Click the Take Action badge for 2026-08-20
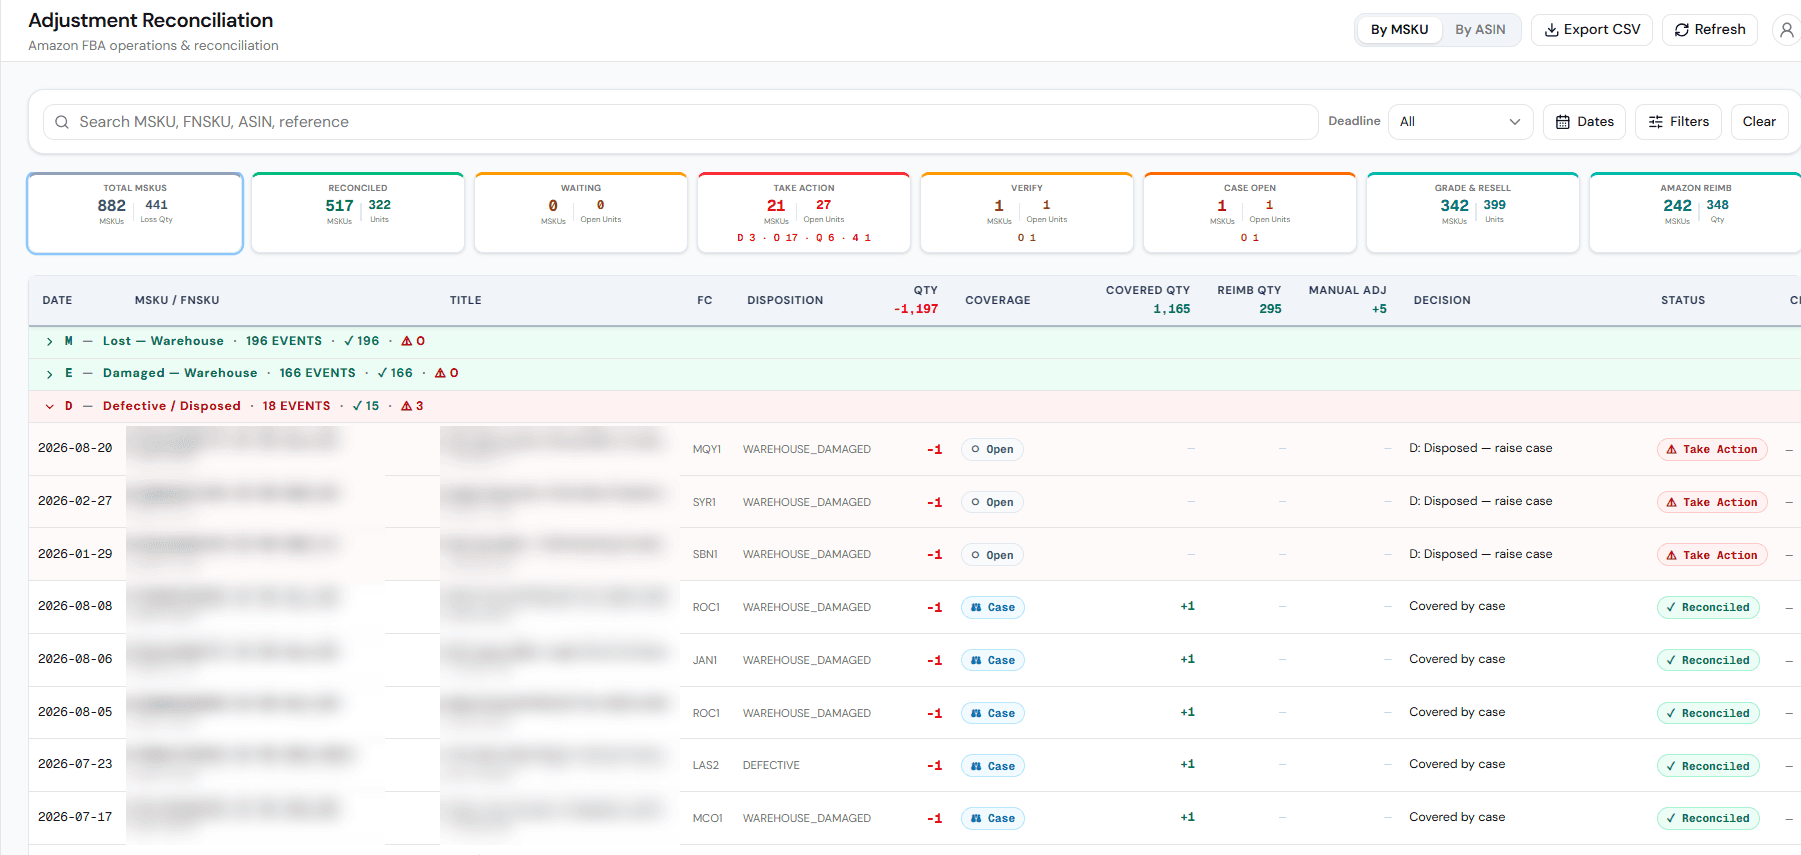This screenshot has width=1801, height=855. click(1712, 449)
